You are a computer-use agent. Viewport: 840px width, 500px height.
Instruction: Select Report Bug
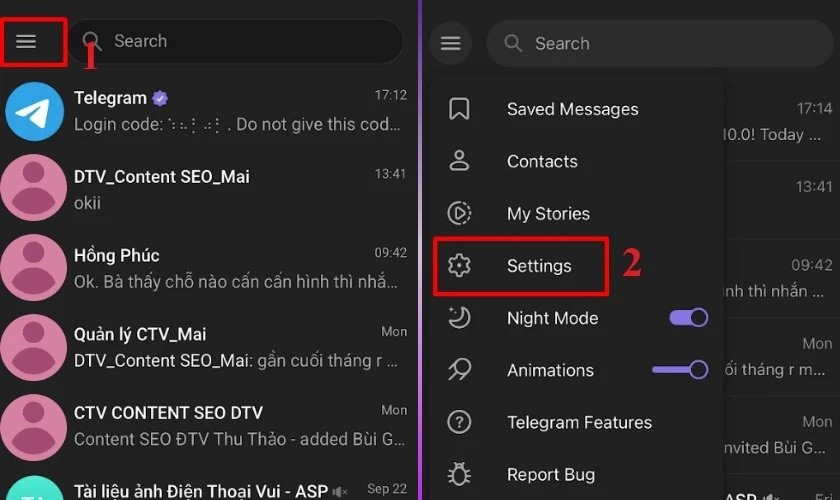click(576, 475)
